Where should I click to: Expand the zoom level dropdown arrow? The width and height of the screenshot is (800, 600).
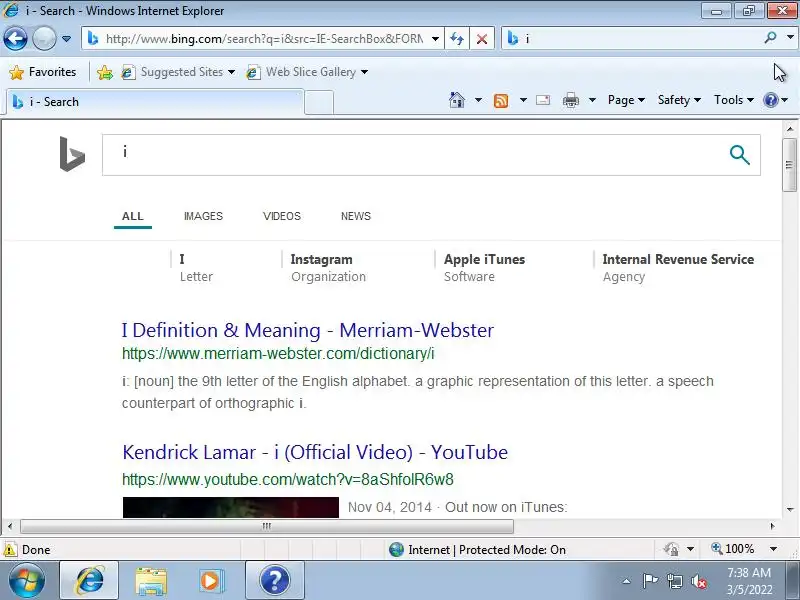pyautogui.click(x=773, y=549)
